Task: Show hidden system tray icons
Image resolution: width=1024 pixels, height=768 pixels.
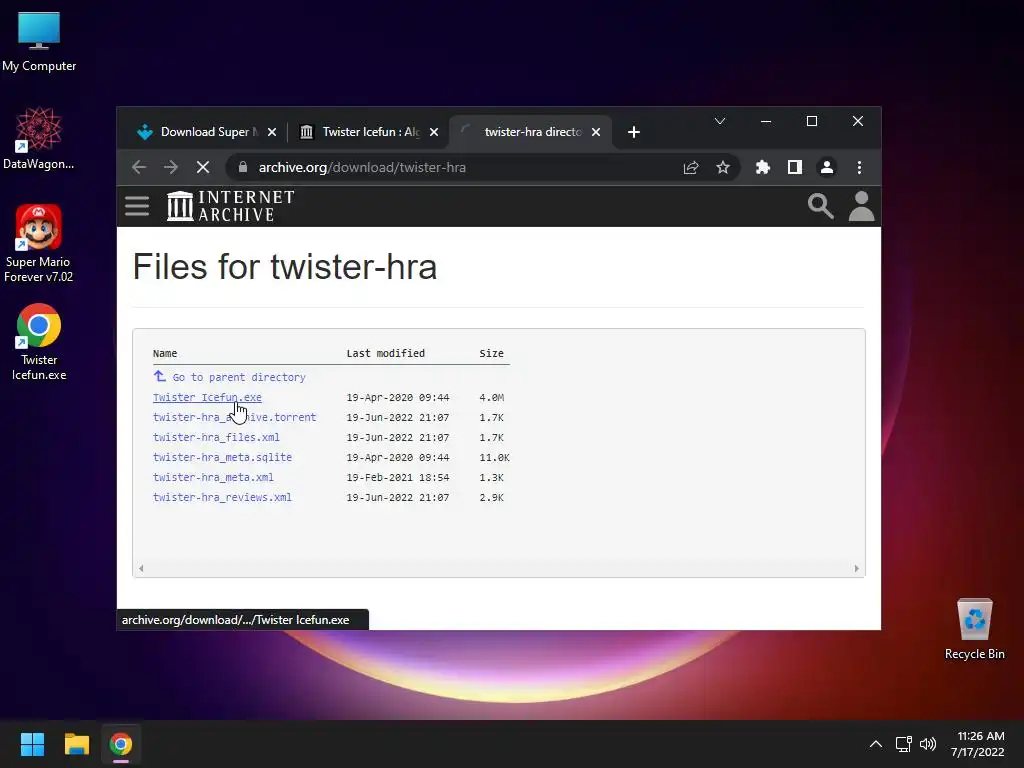Action: point(876,744)
